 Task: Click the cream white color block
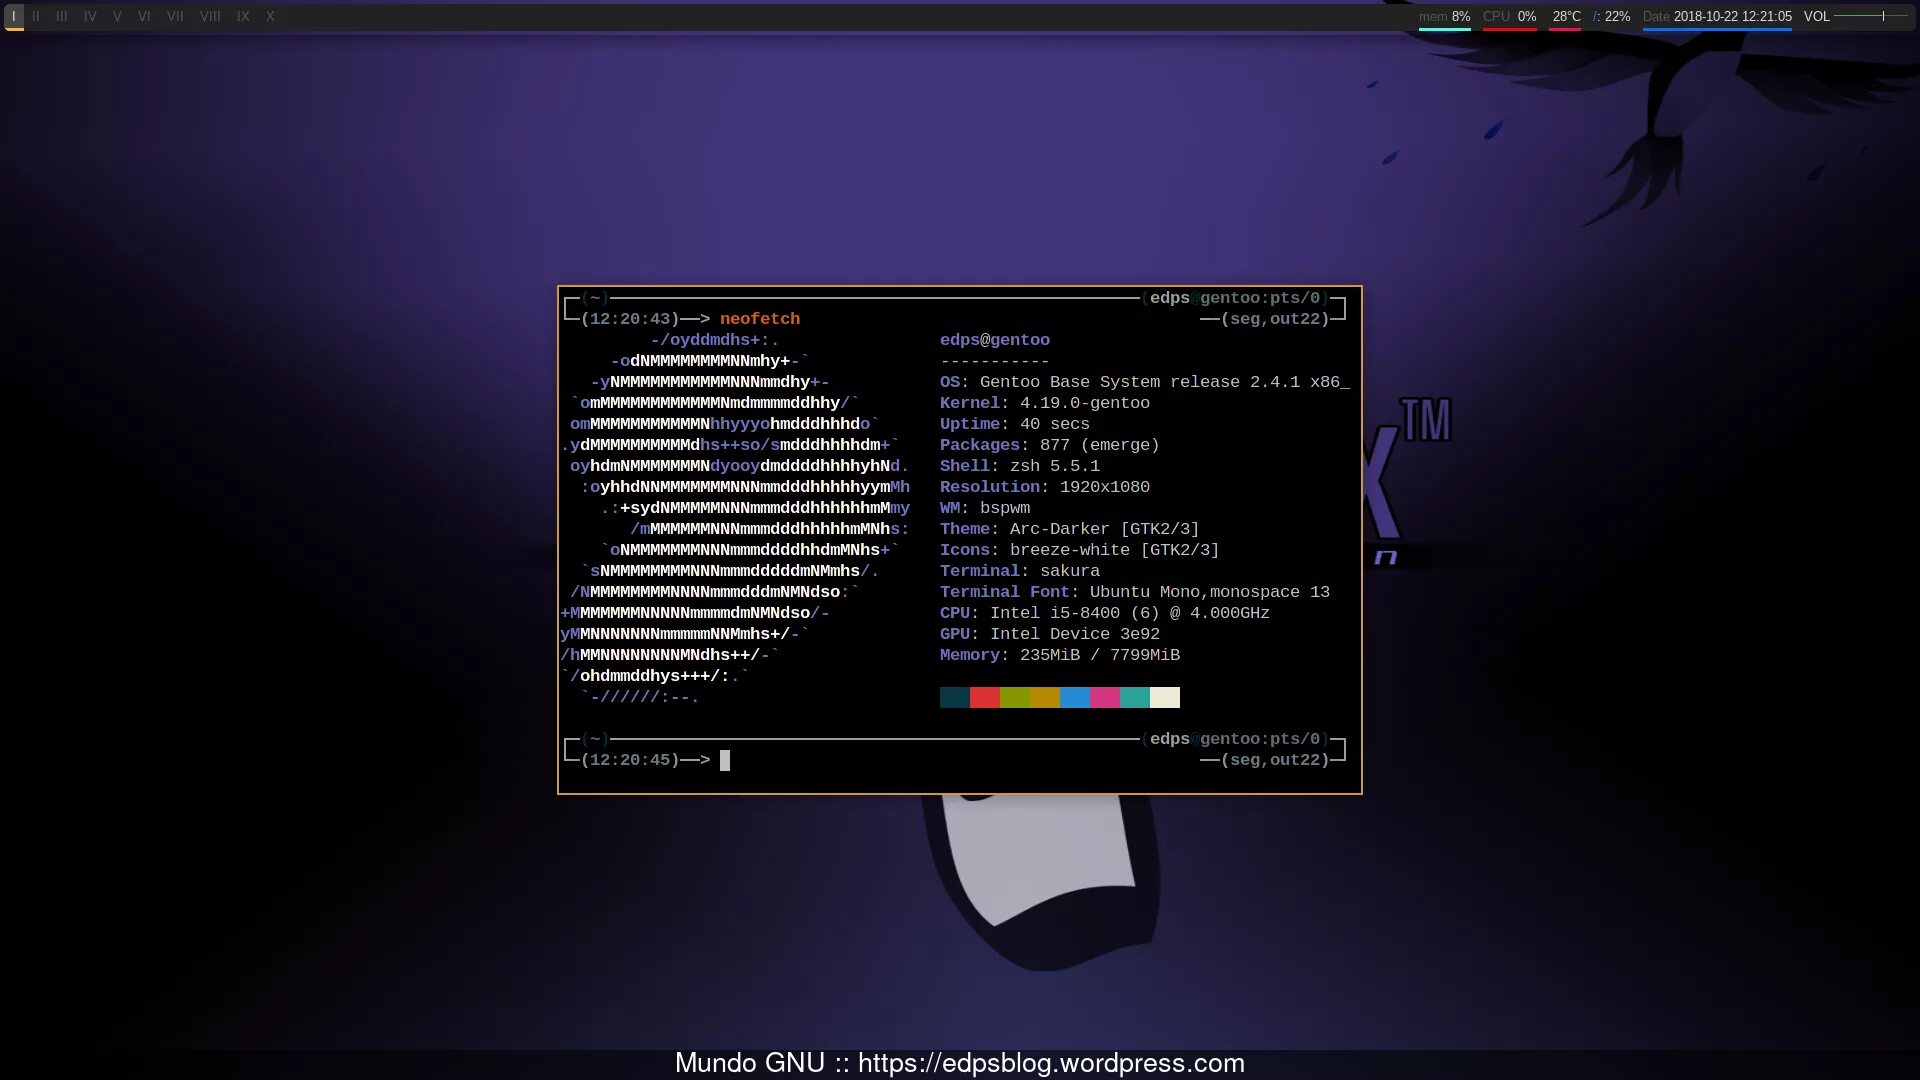tap(1165, 697)
